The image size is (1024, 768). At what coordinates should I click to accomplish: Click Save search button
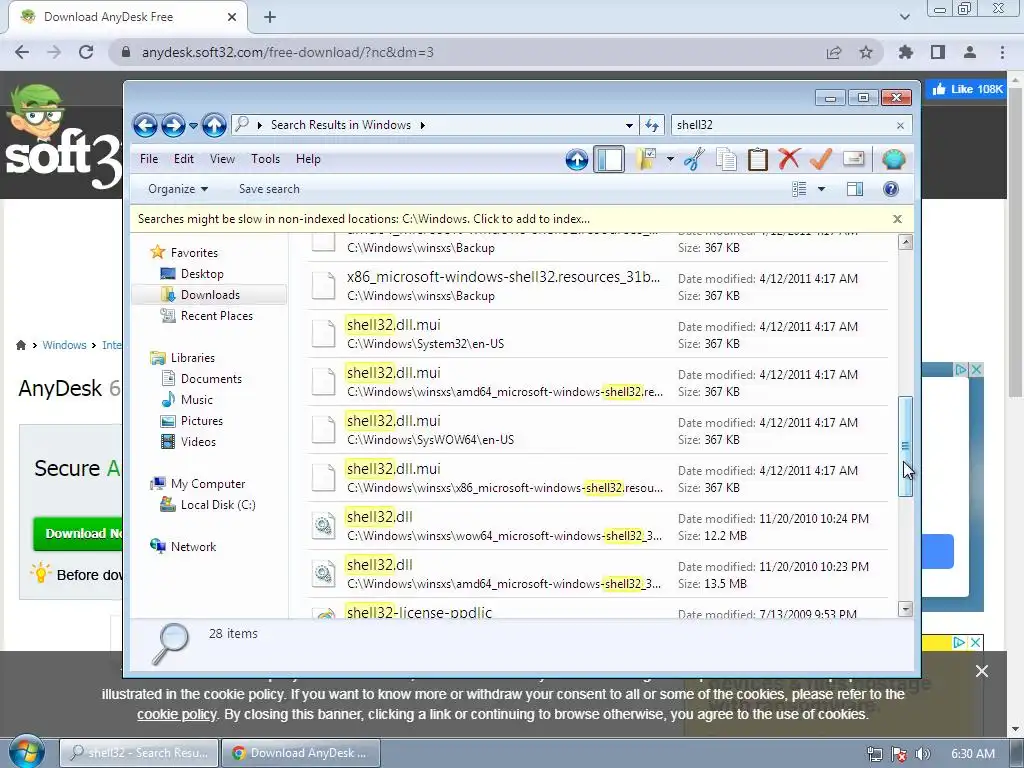pyautogui.click(x=269, y=189)
